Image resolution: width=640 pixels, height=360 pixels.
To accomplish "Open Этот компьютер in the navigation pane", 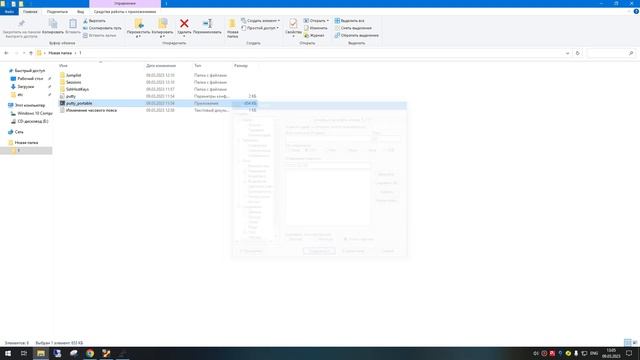I will (x=30, y=105).
